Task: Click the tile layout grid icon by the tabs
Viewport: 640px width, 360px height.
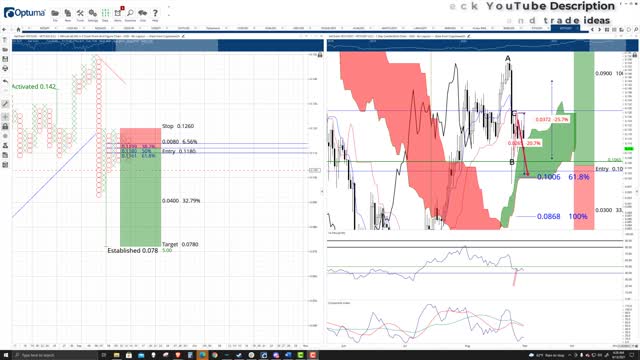Action: (607, 29)
